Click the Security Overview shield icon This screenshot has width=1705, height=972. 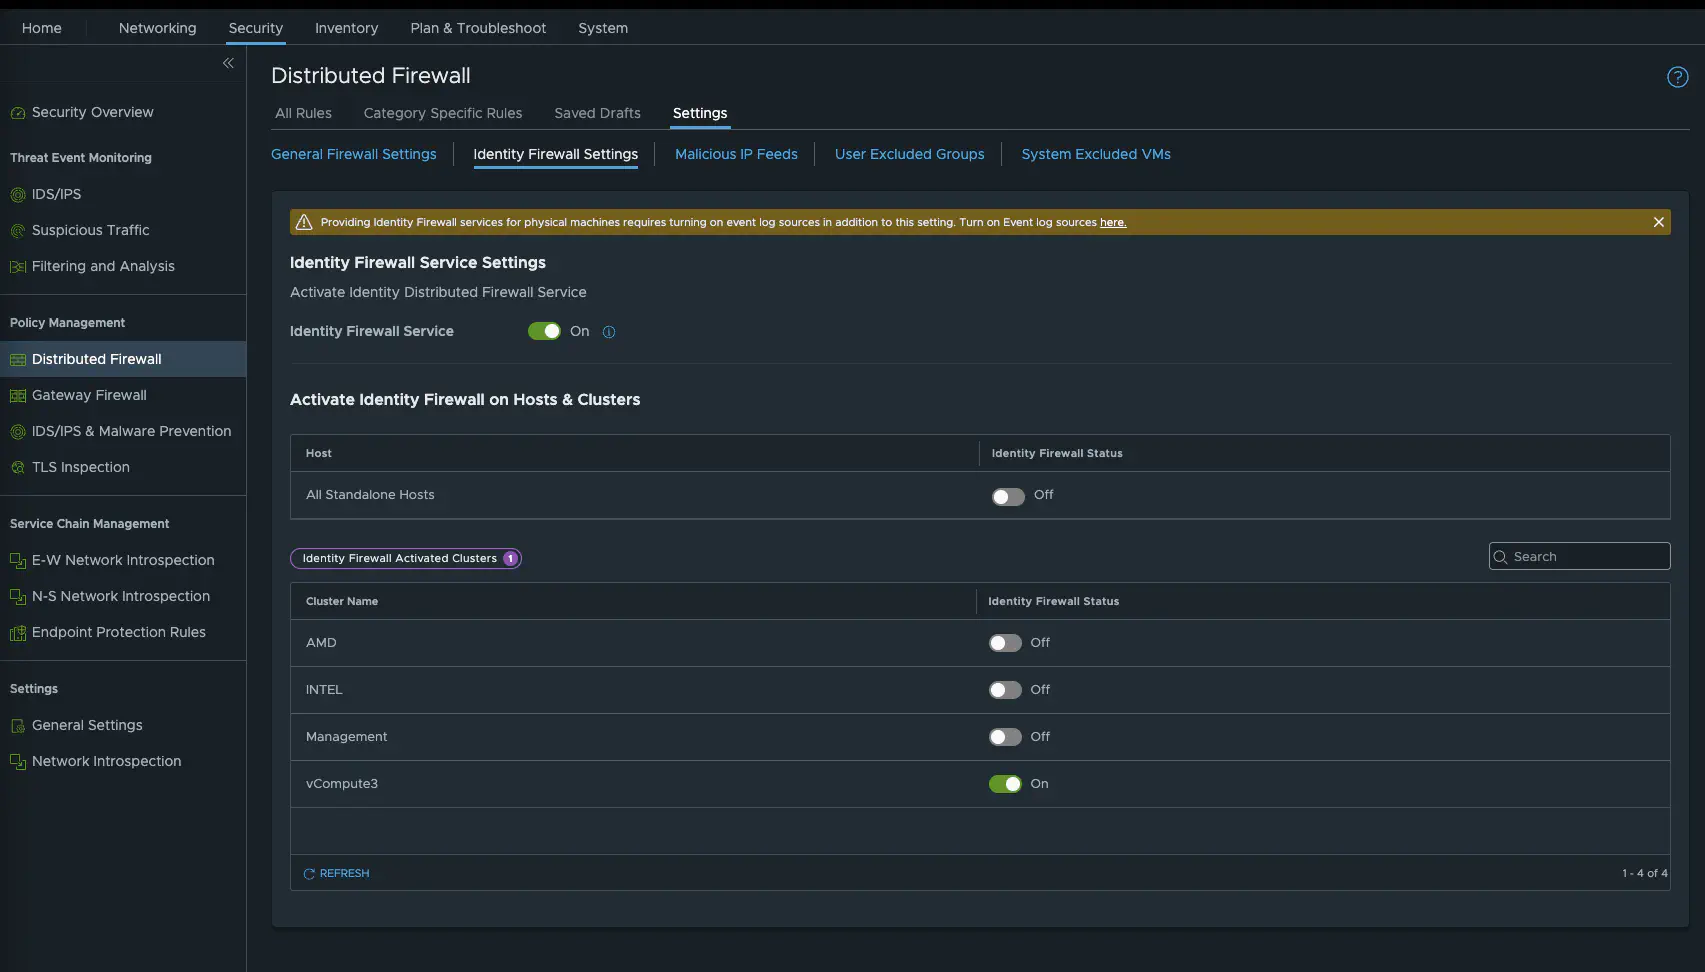[18, 113]
